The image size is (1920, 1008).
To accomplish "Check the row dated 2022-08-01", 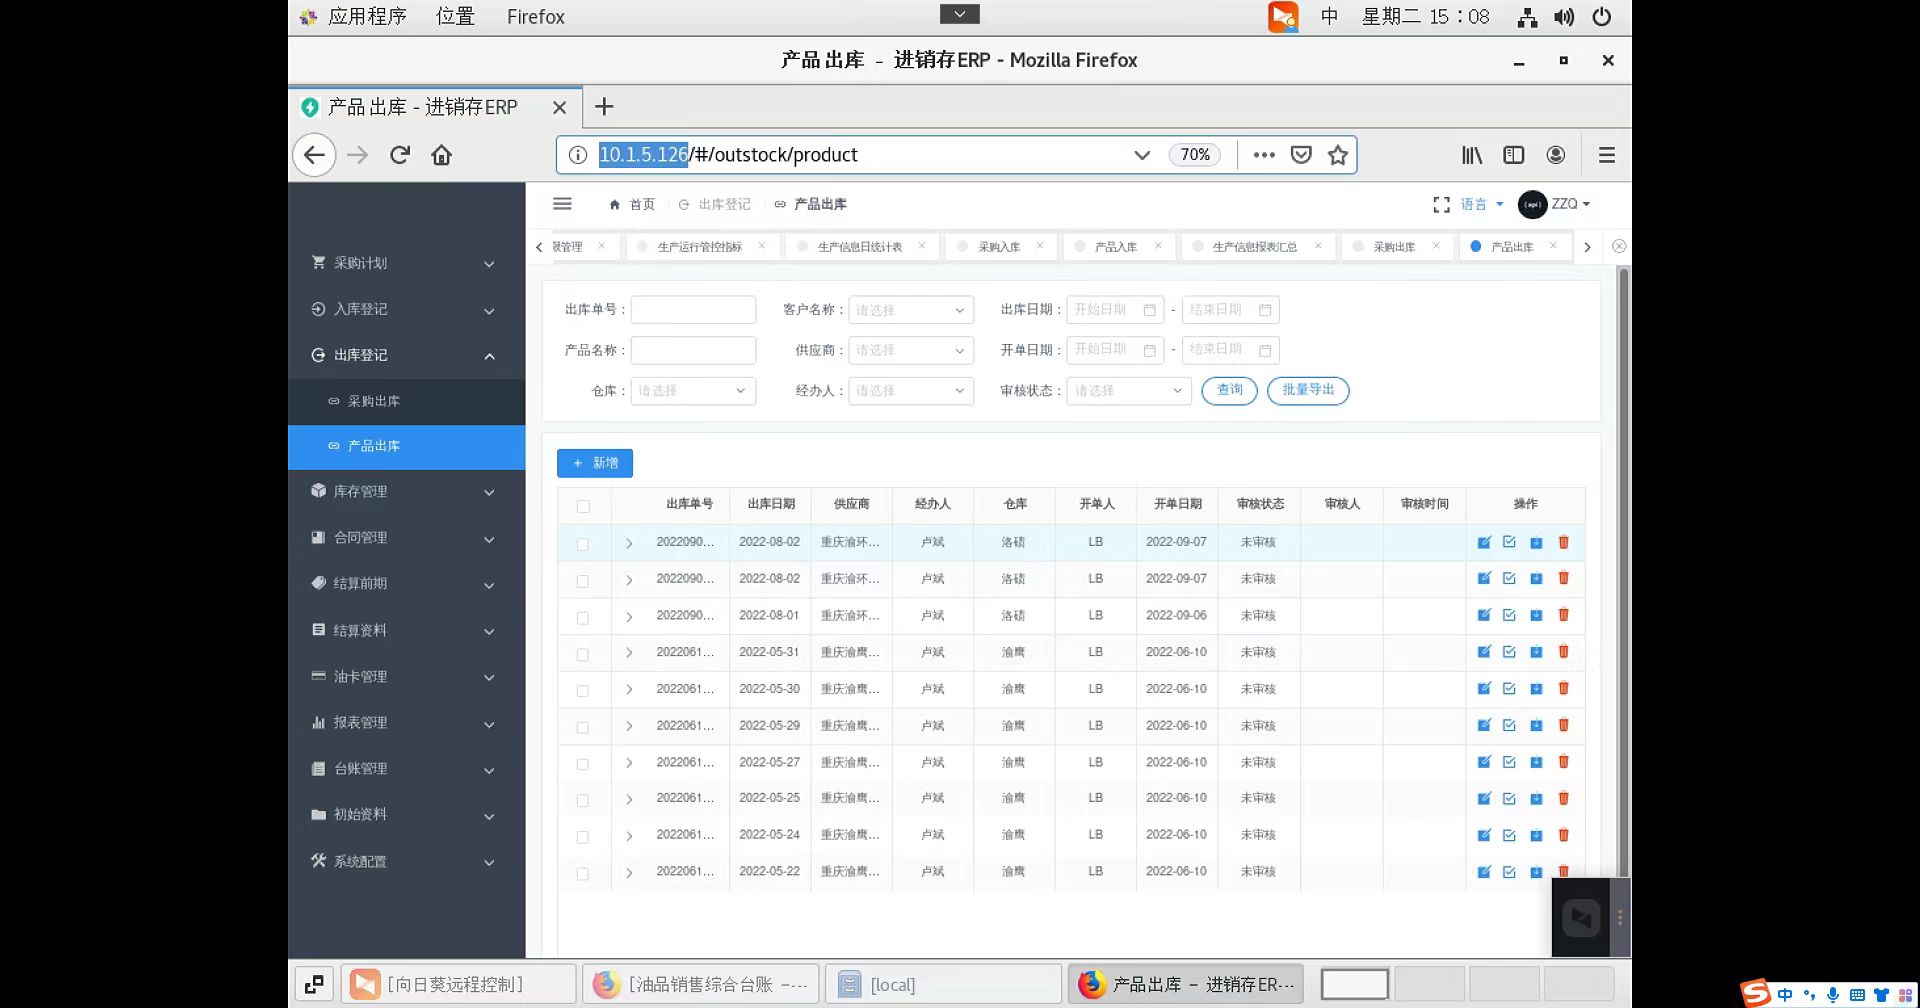I will tap(583, 618).
